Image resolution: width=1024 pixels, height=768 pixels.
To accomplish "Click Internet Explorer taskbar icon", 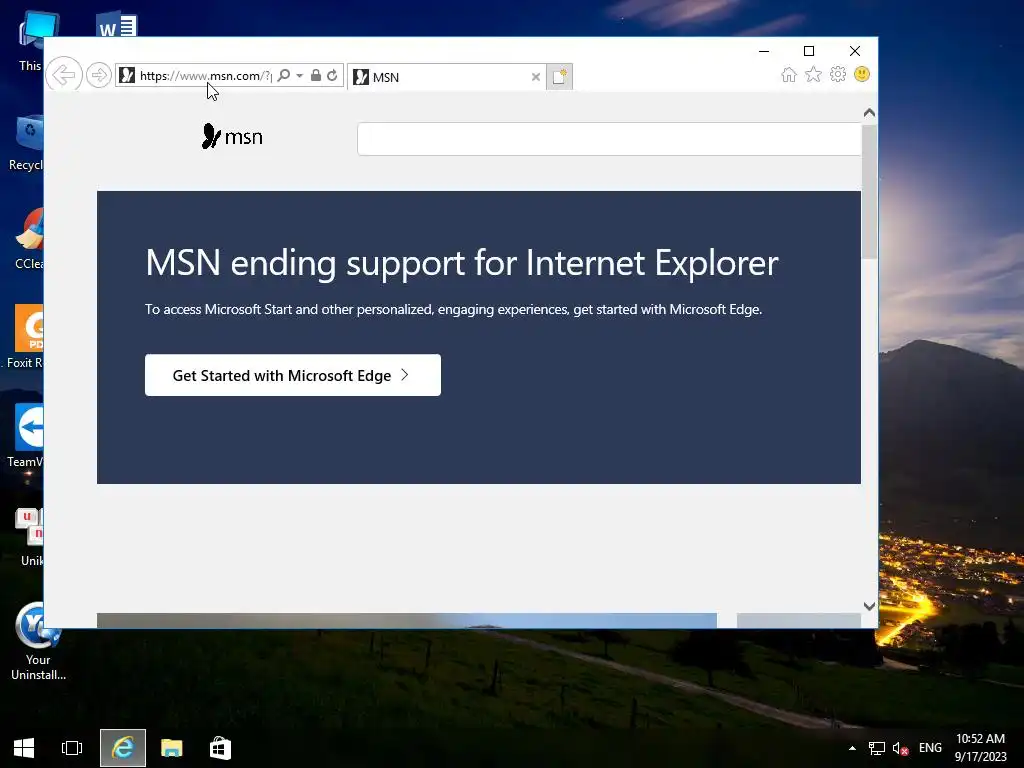I will (x=123, y=748).
